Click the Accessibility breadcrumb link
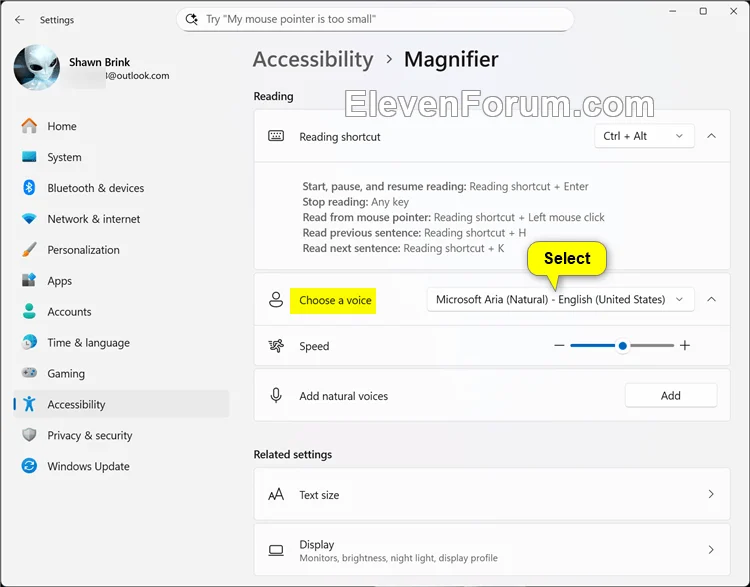750x587 pixels. click(x=313, y=60)
